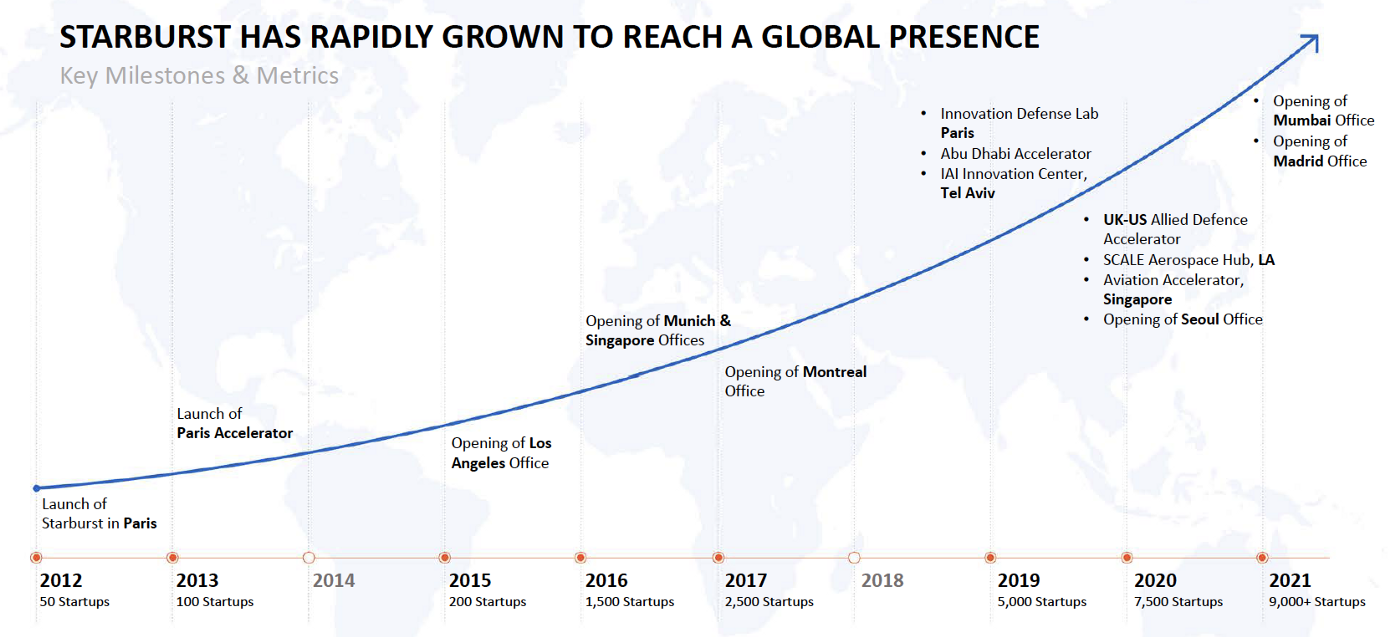Select the 'Opening of Montreal Office' text

[x=795, y=381]
